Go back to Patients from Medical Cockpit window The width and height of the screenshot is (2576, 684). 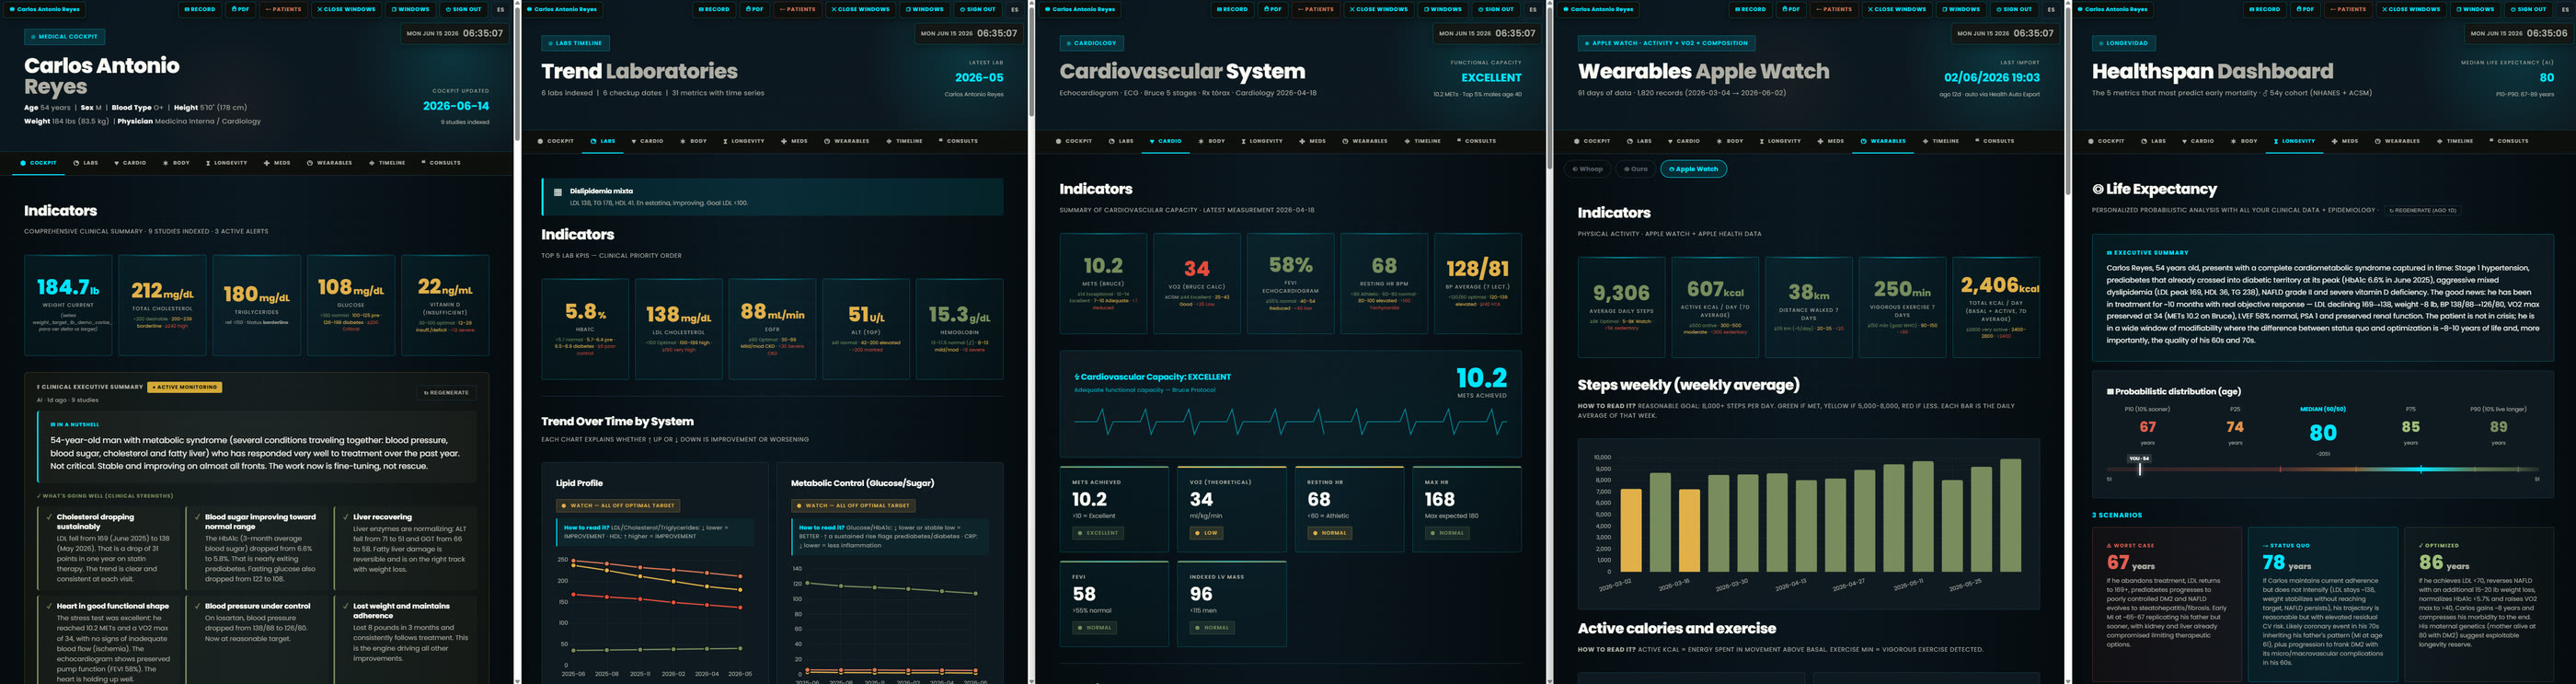tap(283, 9)
